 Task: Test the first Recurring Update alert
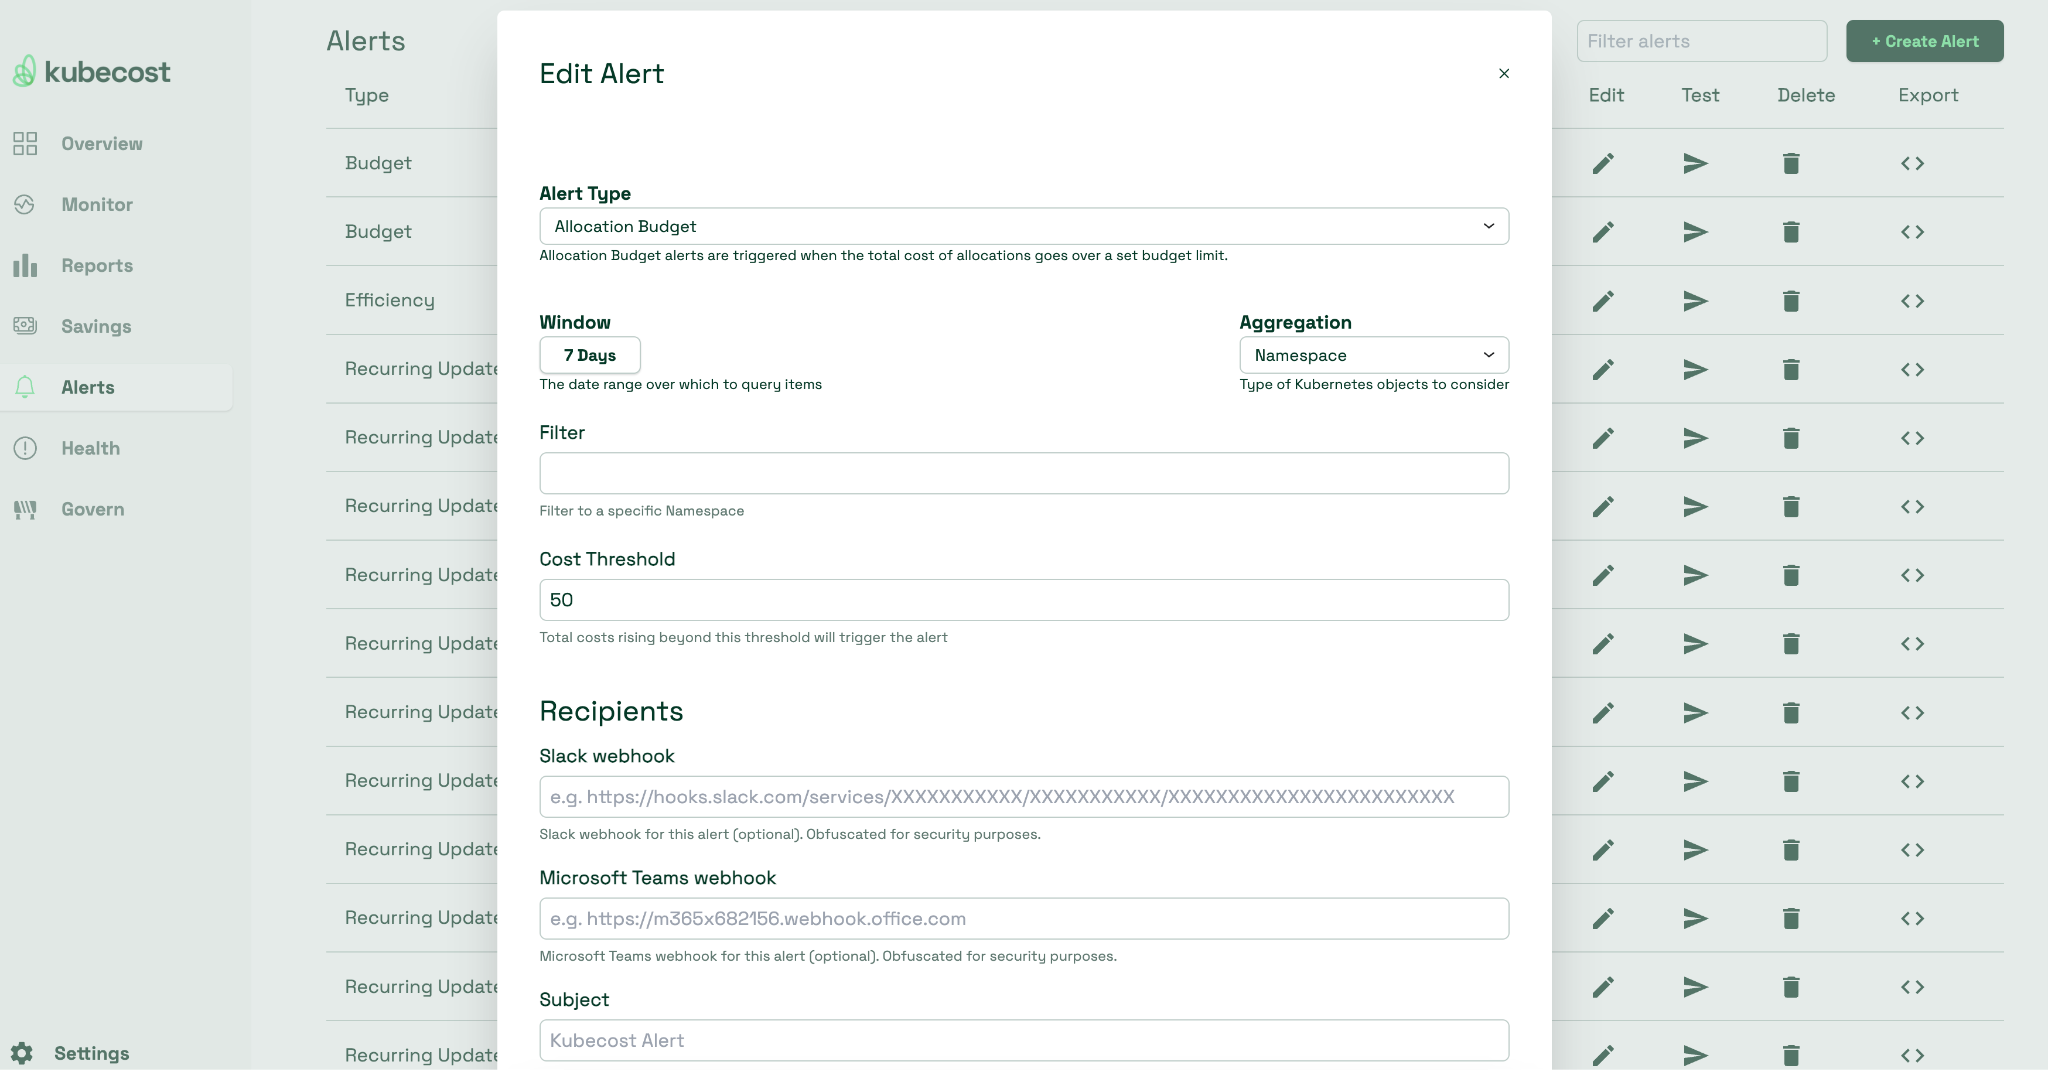click(1695, 369)
